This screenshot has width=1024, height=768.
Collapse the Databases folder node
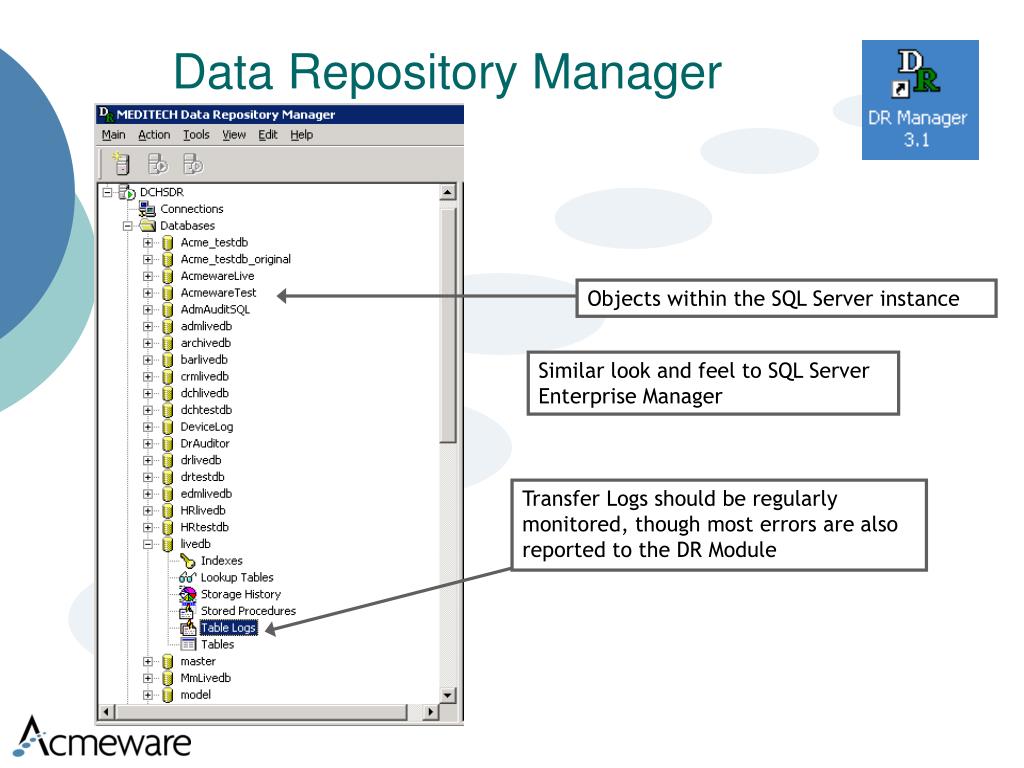click(x=127, y=226)
